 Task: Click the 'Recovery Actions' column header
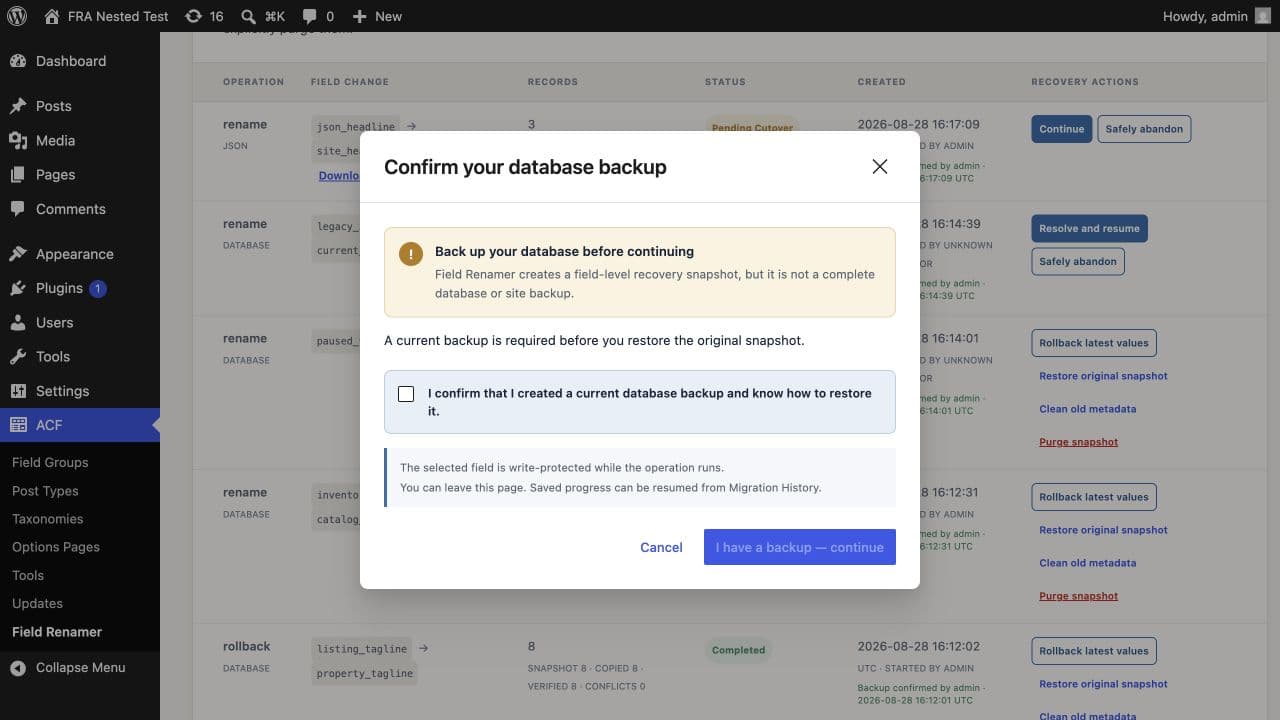click(x=1085, y=82)
